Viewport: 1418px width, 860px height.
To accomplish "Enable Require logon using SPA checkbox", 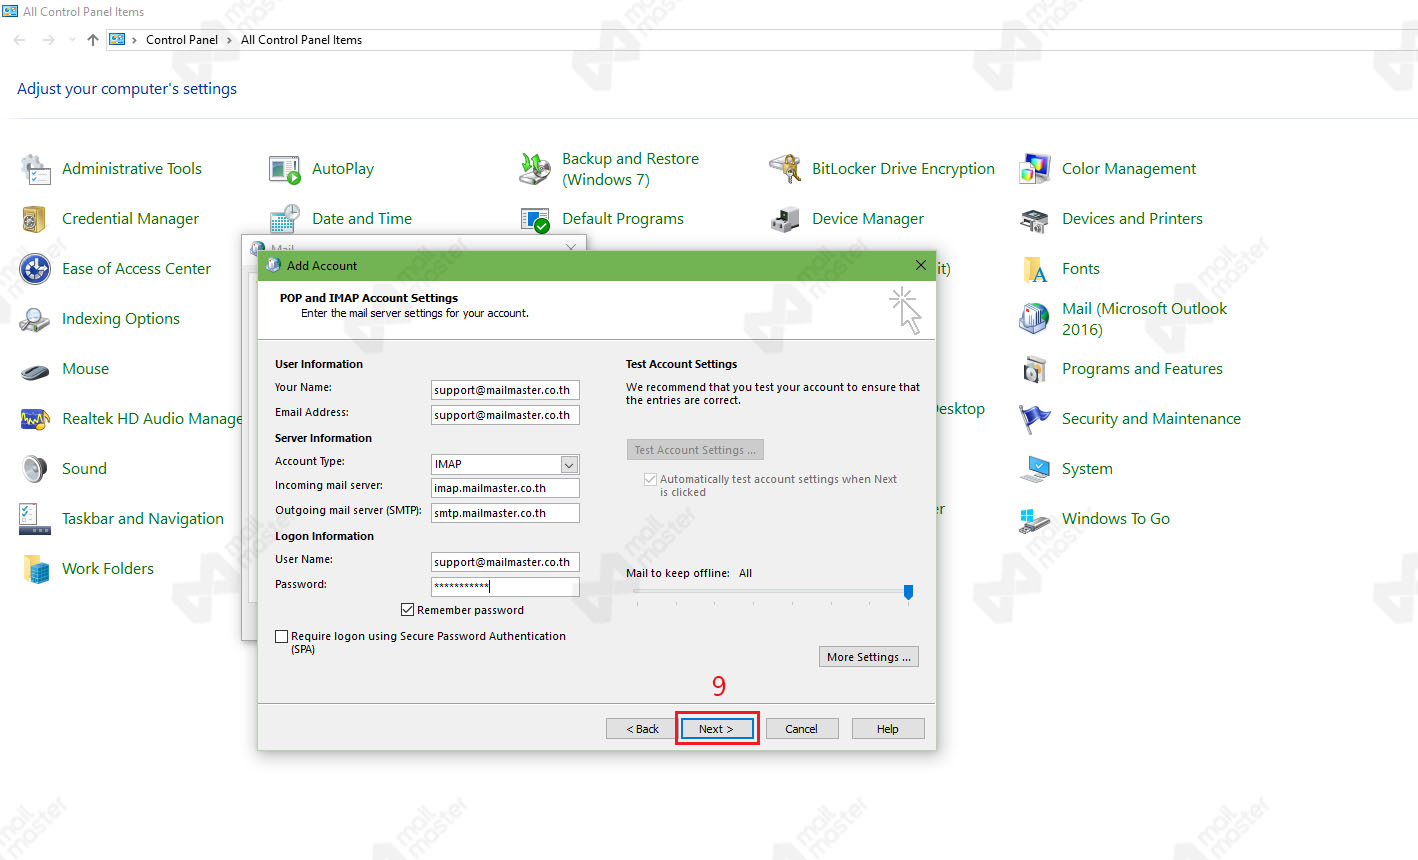I will [x=281, y=636].
